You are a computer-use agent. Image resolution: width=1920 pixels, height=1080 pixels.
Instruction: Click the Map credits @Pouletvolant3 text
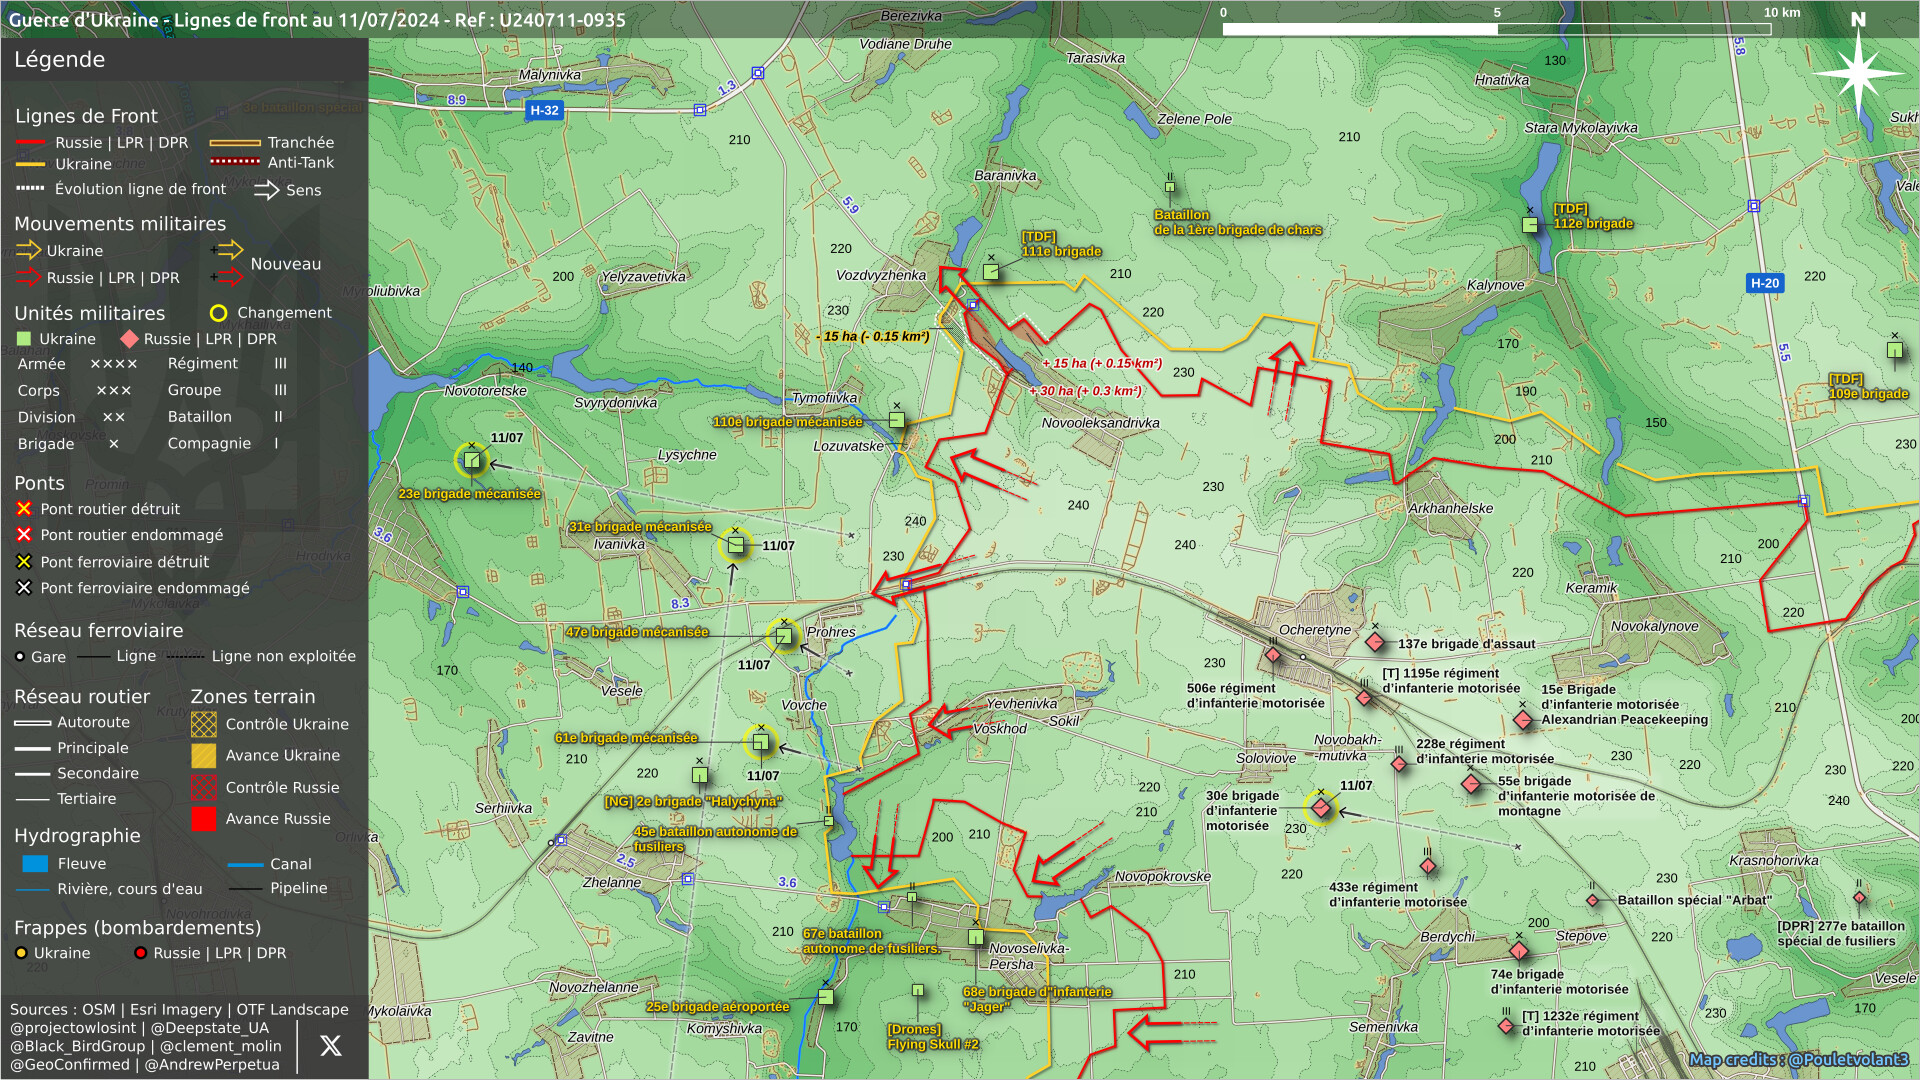(1798, 1059)
